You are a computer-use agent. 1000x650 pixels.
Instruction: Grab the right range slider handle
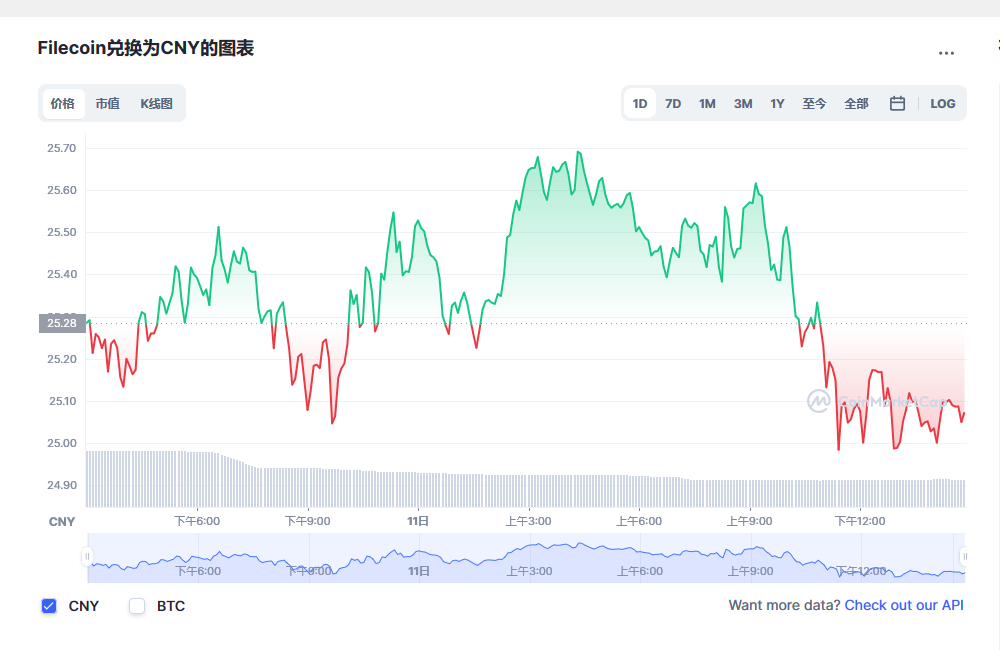click(965, 557)
